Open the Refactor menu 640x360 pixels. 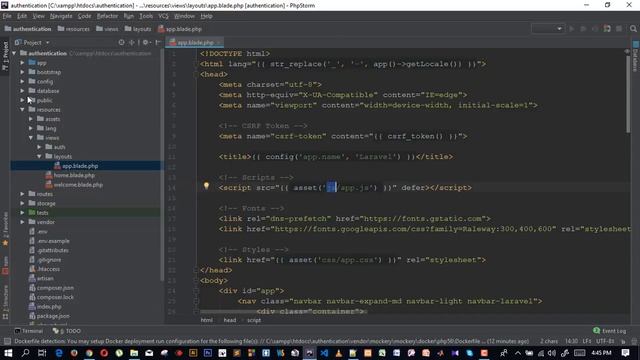coord(107,16)
